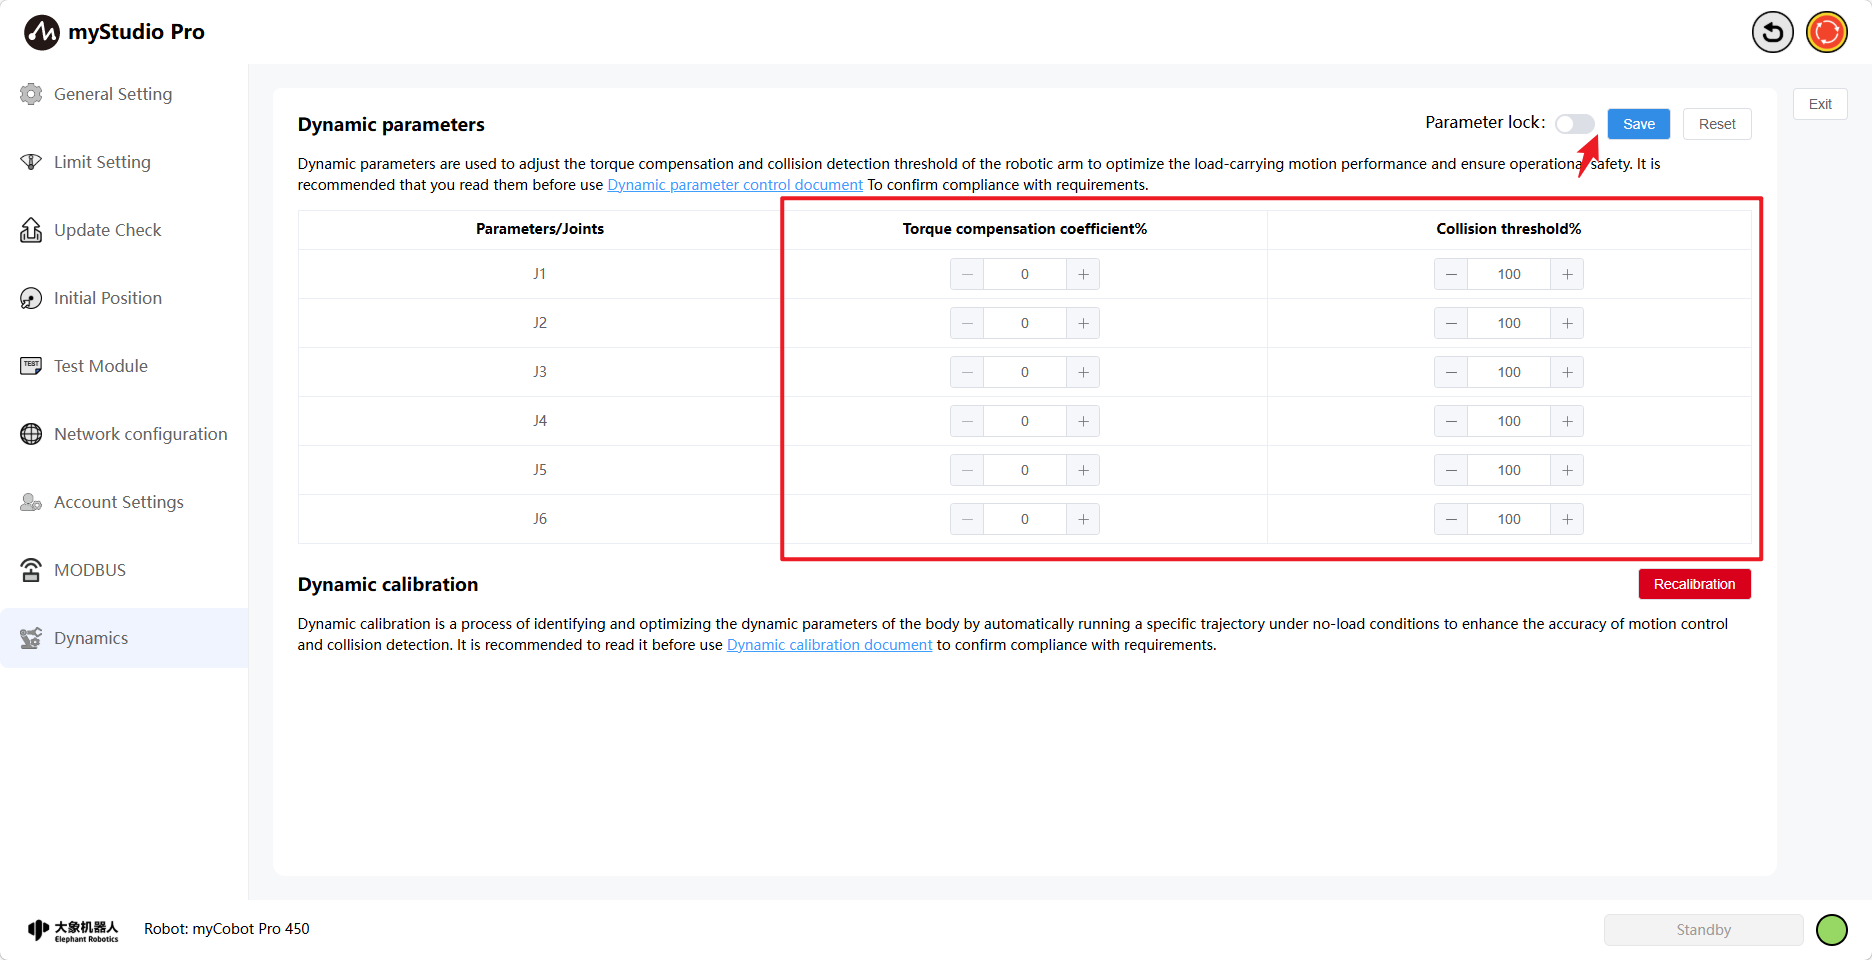1872x960 pixels.
Task: Save the dynamic parameters
Action: click(1638, 124)
